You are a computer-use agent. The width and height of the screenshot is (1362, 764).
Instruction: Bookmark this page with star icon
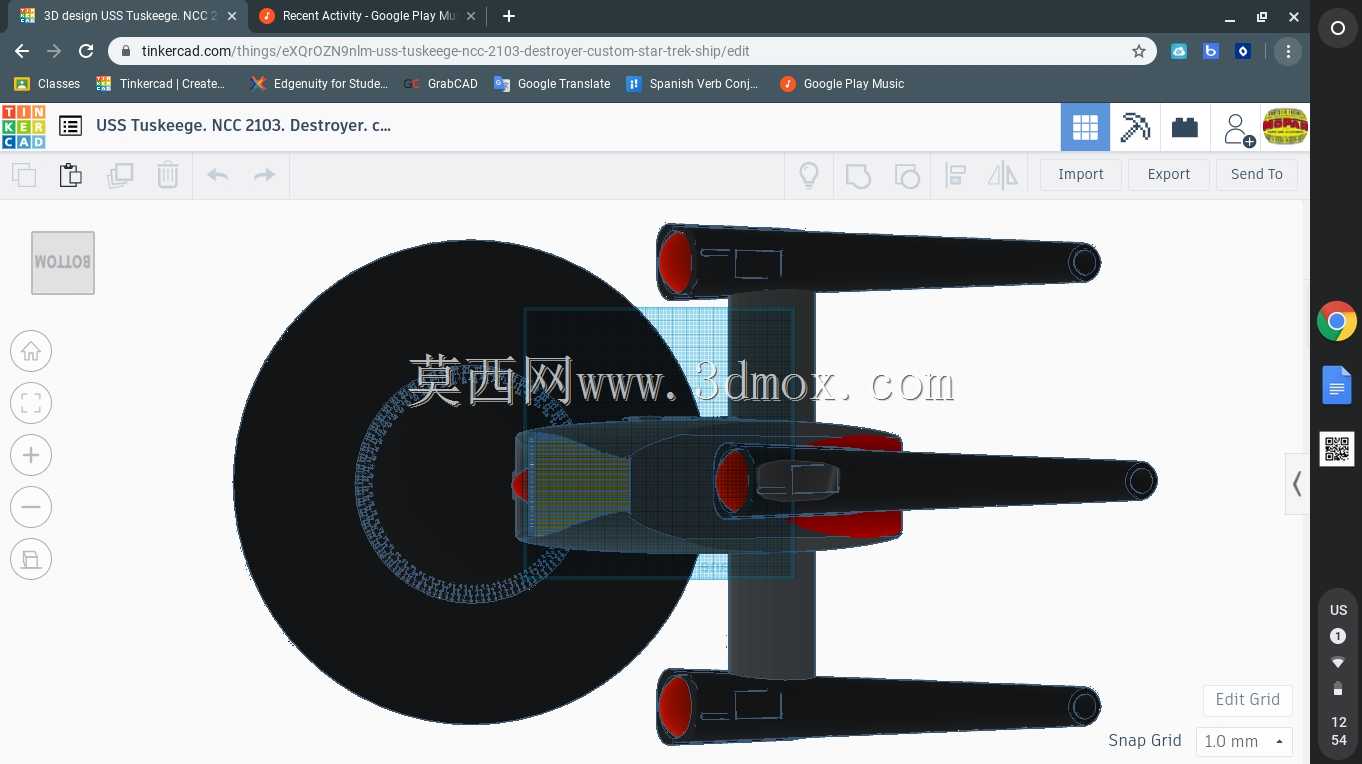(x=1138, y=51)
